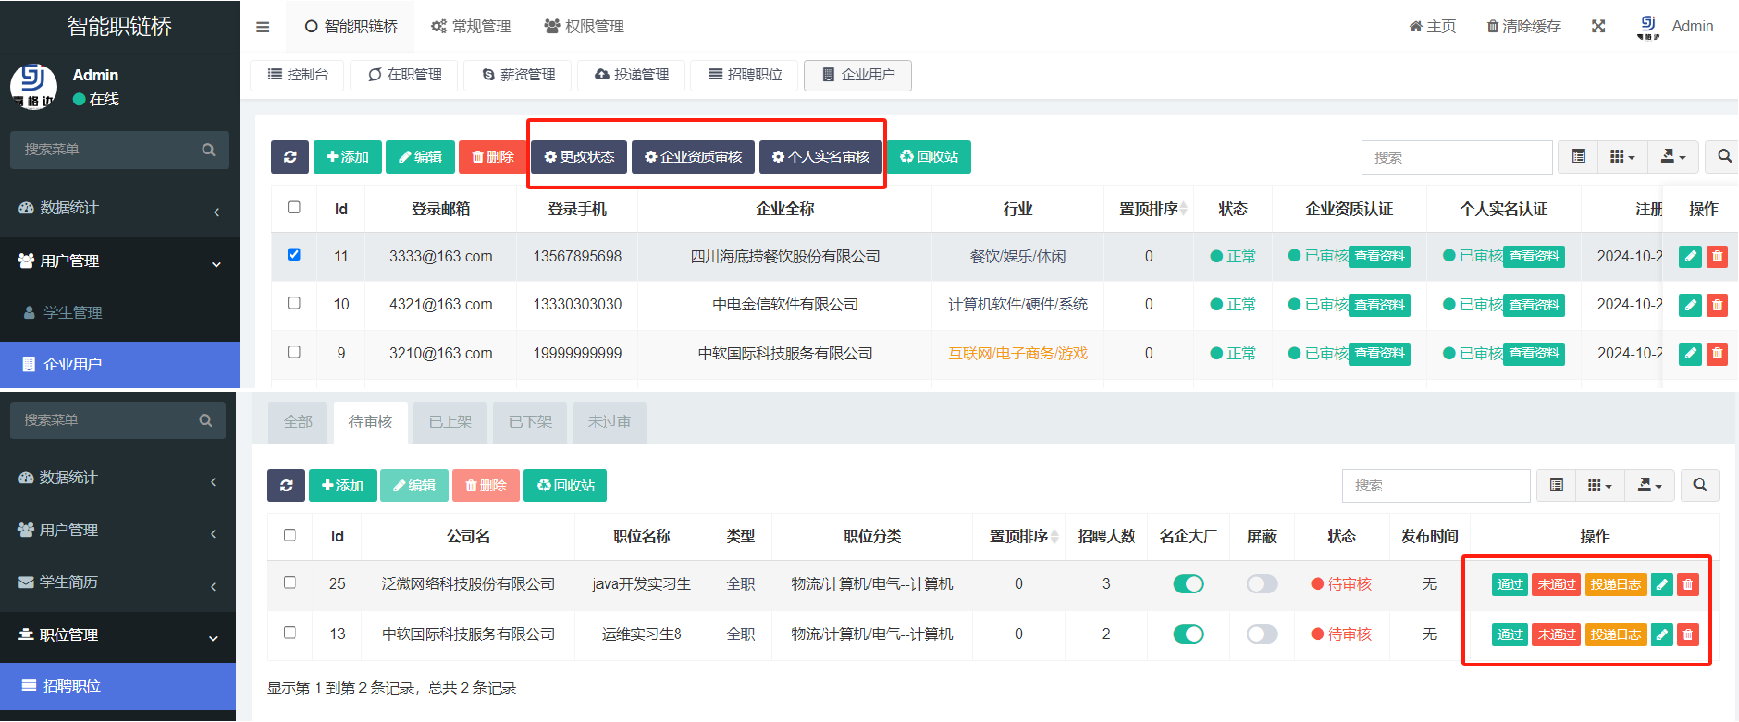The image size is (1739, 722).
Task: Switch to the 已上架 tab
Action: 450,422
